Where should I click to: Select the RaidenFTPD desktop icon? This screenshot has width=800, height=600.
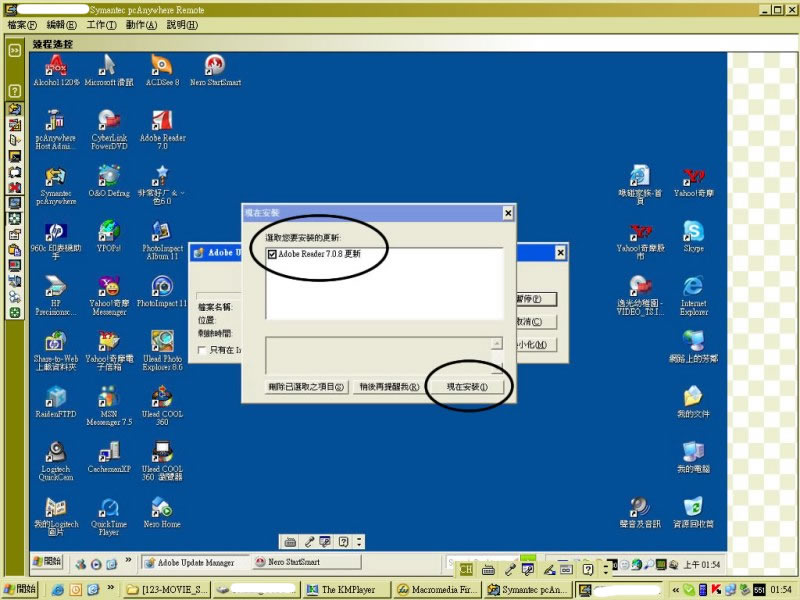tap(56, 402)
